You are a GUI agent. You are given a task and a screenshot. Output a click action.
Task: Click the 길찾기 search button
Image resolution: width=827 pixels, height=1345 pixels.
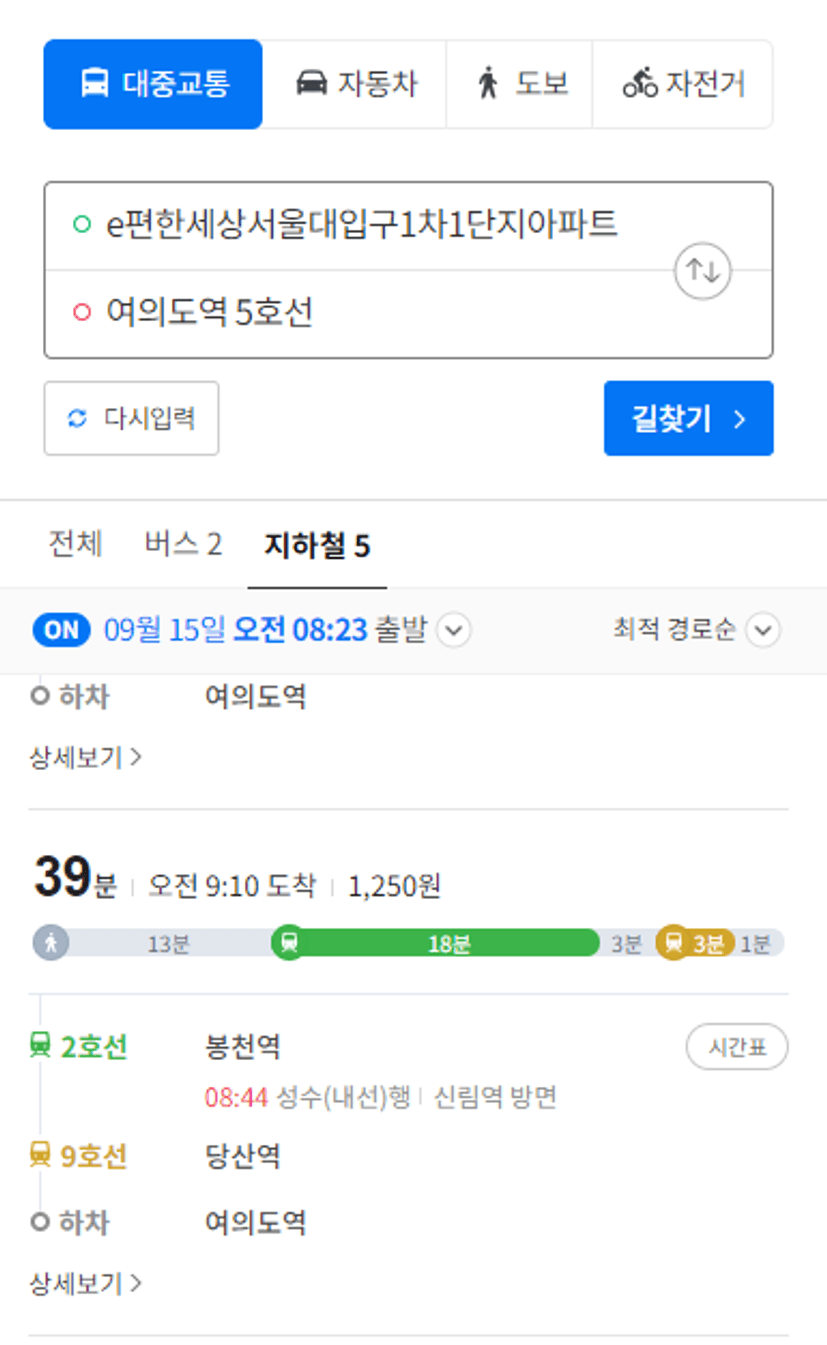coord(688,418)
